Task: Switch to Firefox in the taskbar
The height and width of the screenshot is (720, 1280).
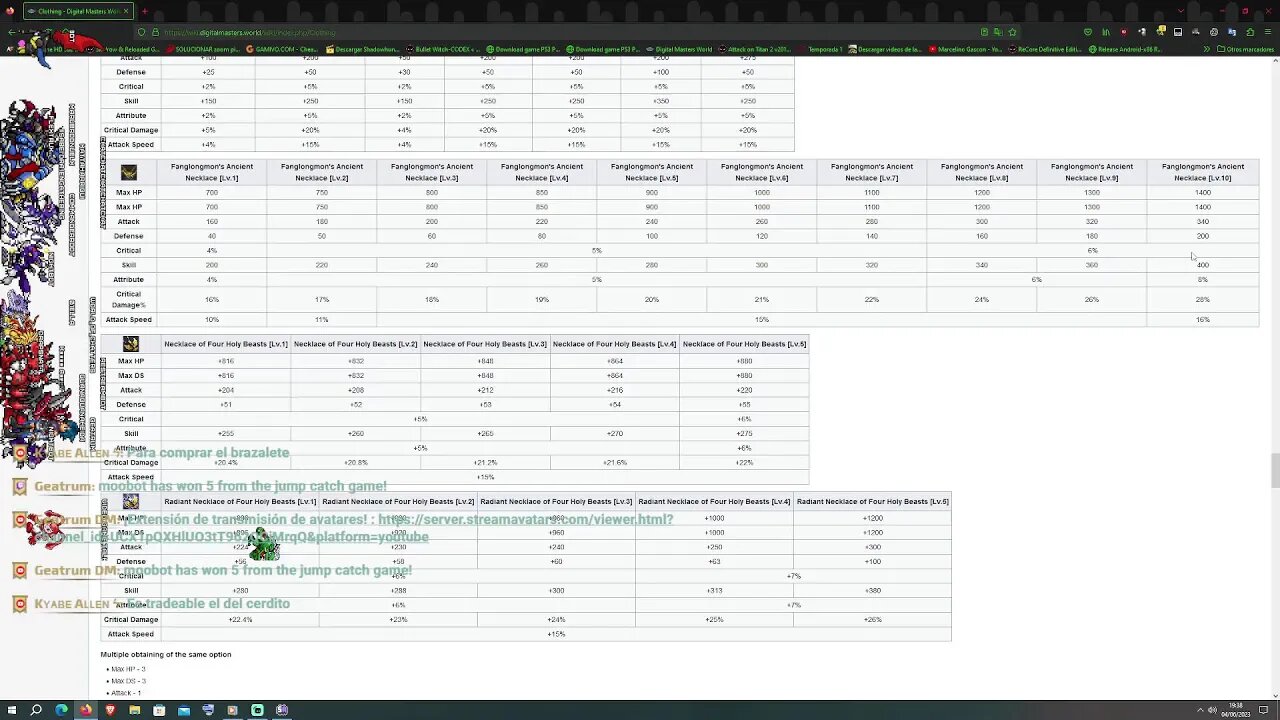Action: tap(86, 710)
